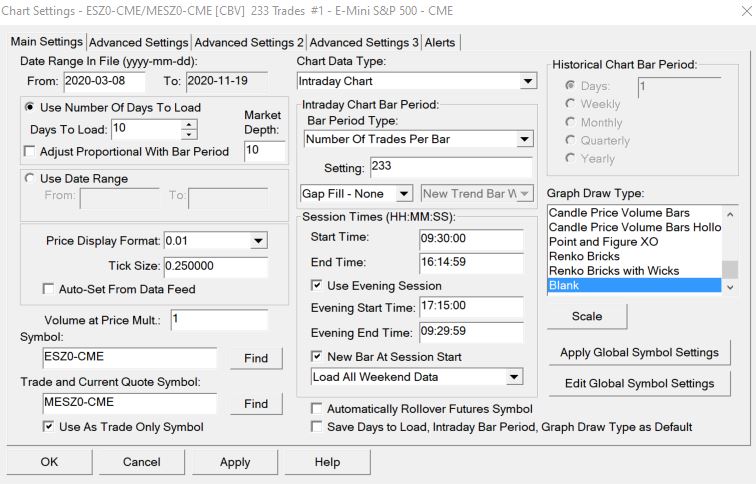
Task: Switch to the Advanced Settings 2 tab
Action: pos(249,43)
